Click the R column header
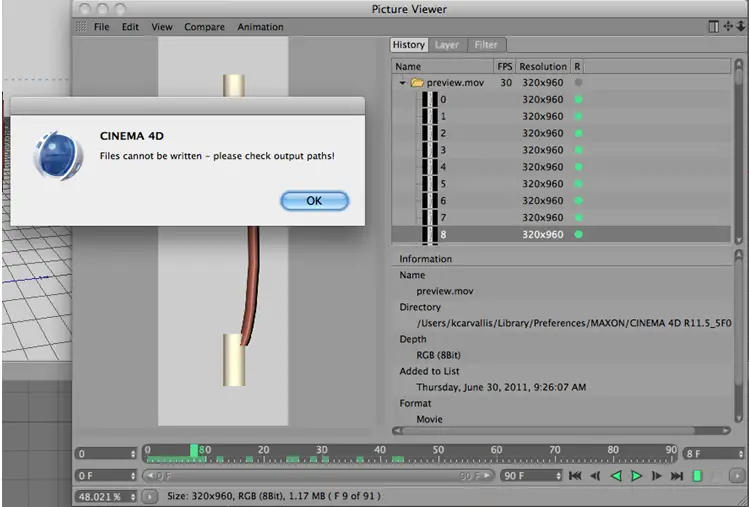The height and width of the screenshot is (507, 749). [577, 66]
